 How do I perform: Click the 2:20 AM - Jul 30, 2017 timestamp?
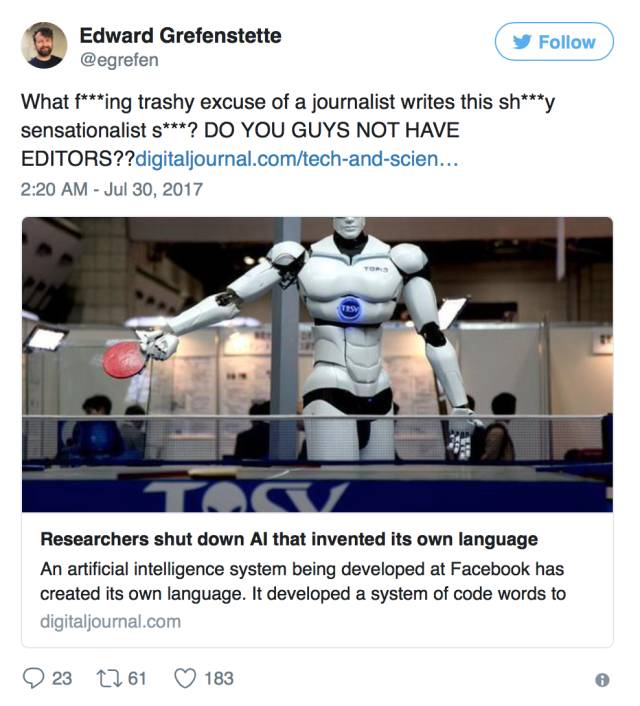pyautogui.click(x=112, y=189)
